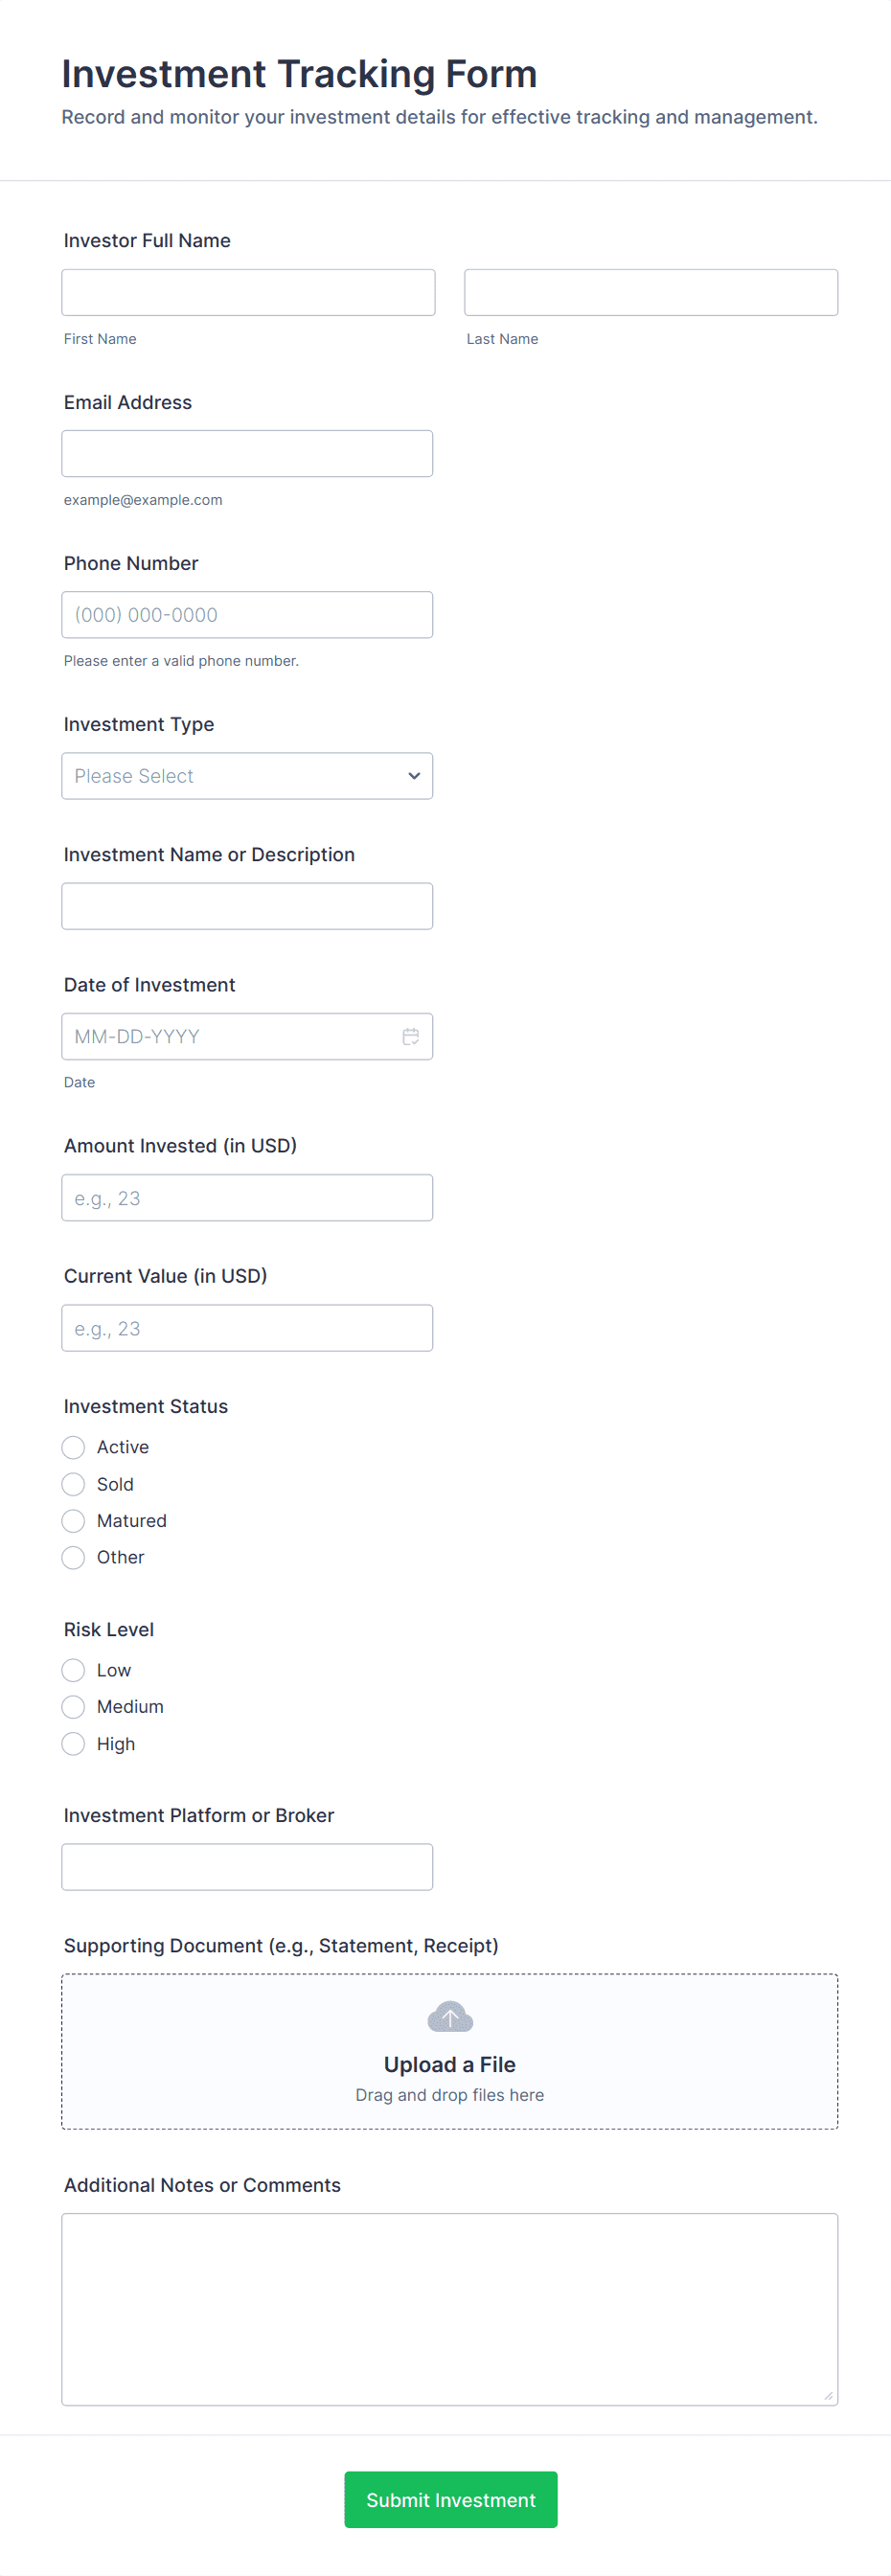
Task: Click the calendar icon in date field
Action: click(x=410, y=1036)
